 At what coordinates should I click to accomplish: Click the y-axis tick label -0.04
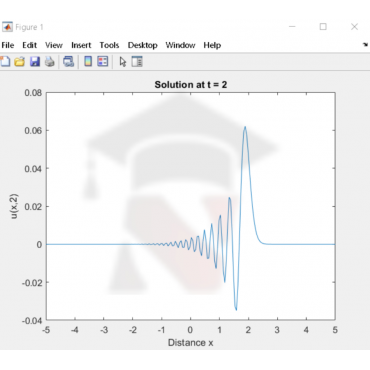(32, 321)
